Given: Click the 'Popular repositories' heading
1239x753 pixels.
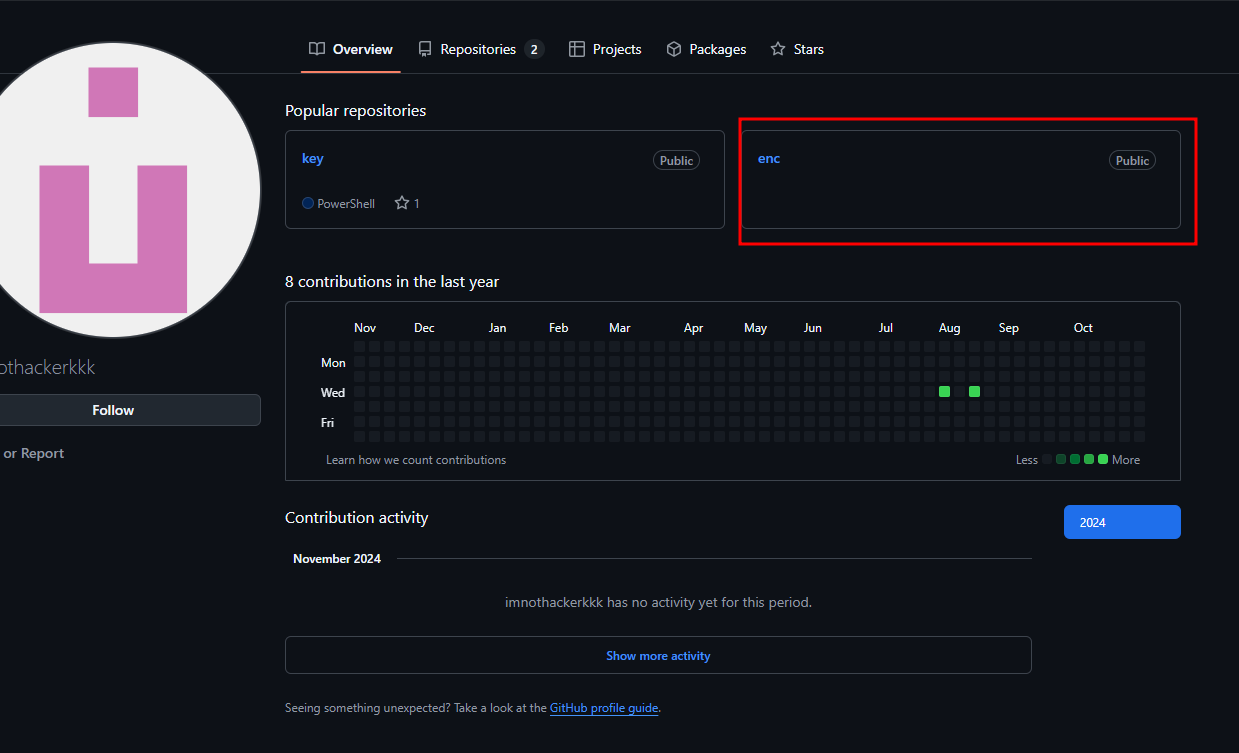Looking at the screenshot, I should pyautogui.click(x=355, y=110).
